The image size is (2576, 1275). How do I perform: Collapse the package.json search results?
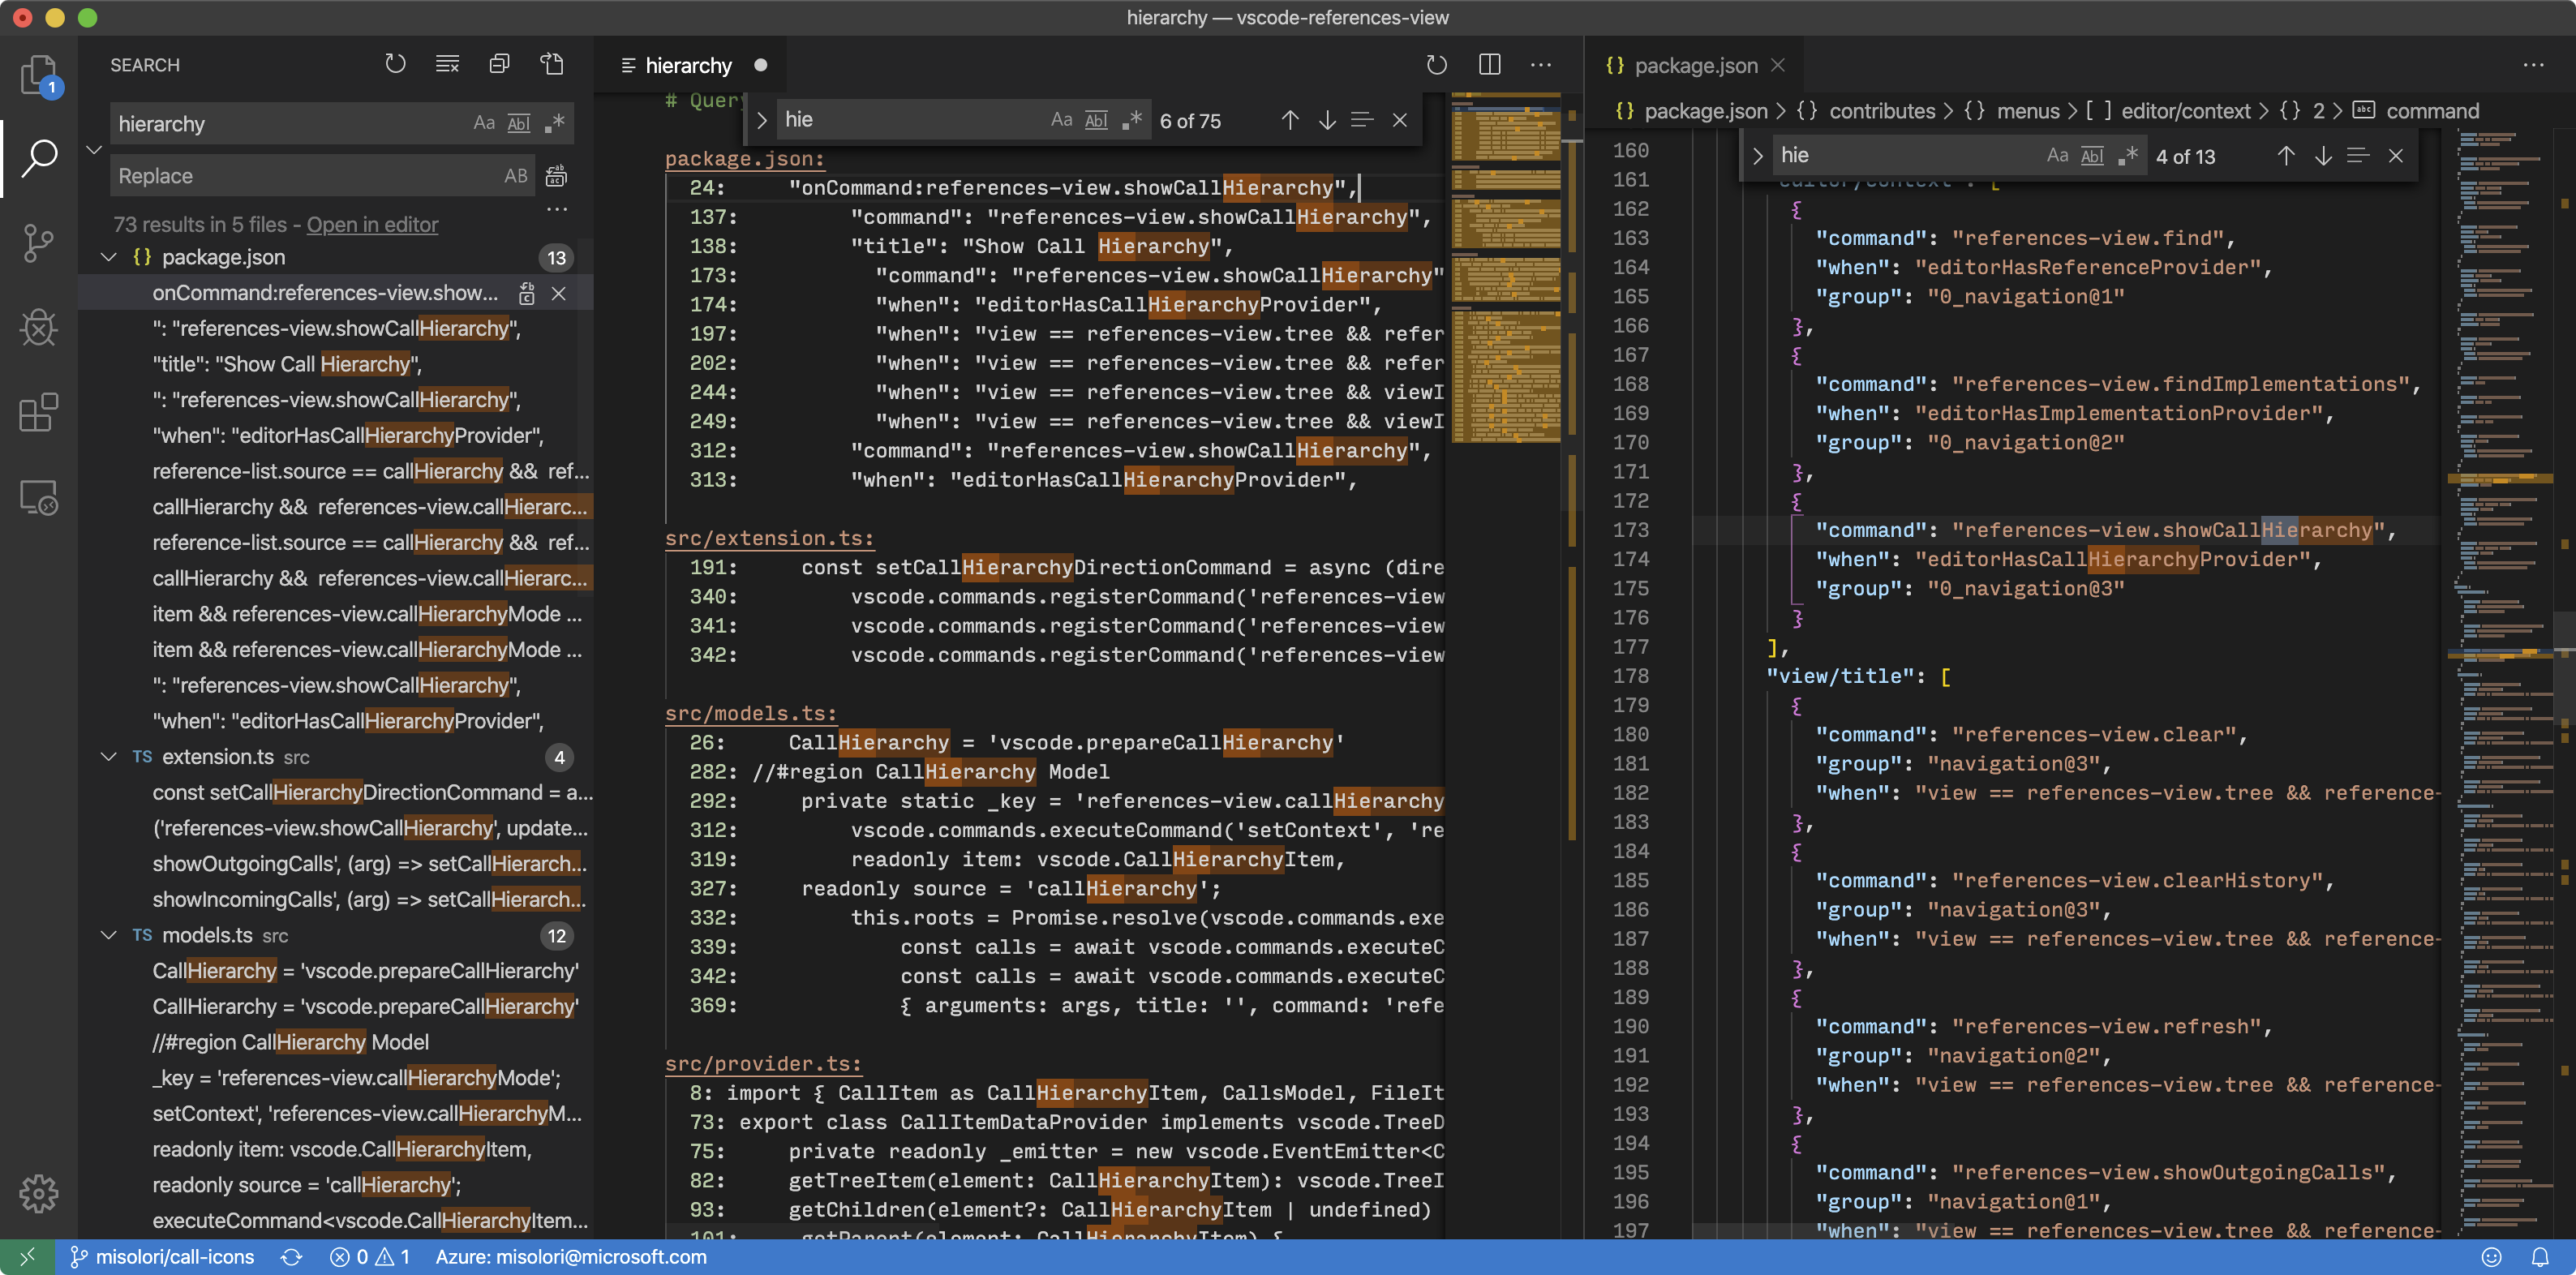(x=109, y=257)
